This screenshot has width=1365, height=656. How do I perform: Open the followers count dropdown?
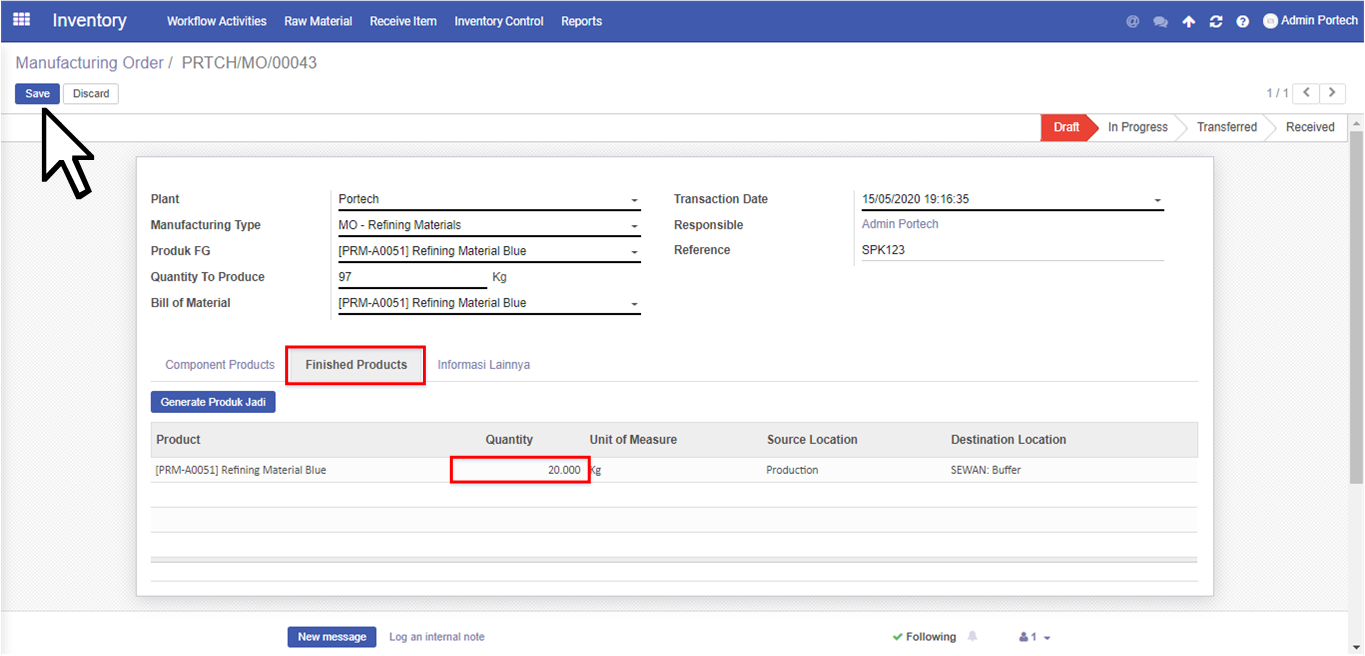pos(1034,637)
